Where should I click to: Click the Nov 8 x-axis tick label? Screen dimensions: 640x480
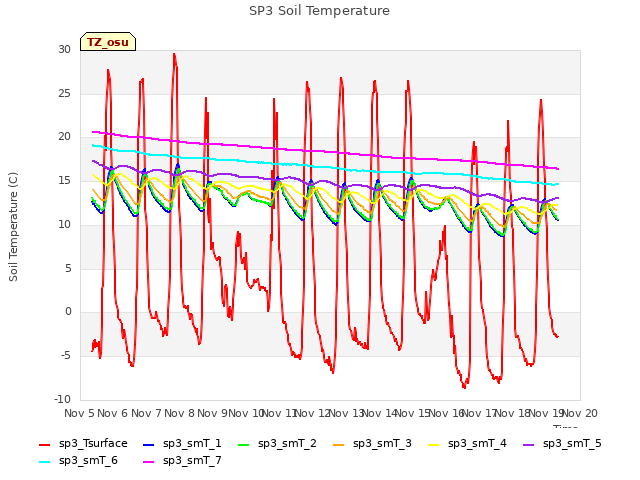tap(179, 413)
